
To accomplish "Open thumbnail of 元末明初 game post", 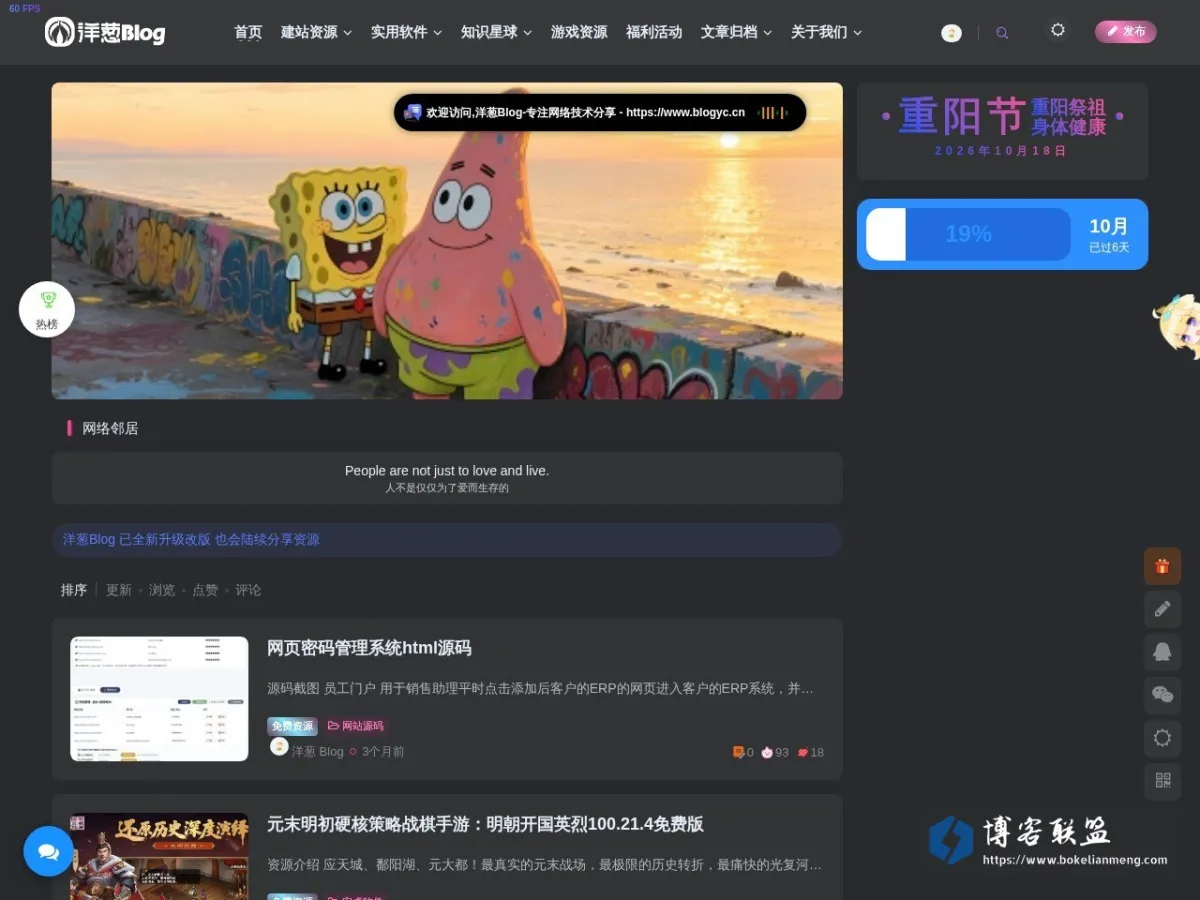I will (x=159, y=856).
